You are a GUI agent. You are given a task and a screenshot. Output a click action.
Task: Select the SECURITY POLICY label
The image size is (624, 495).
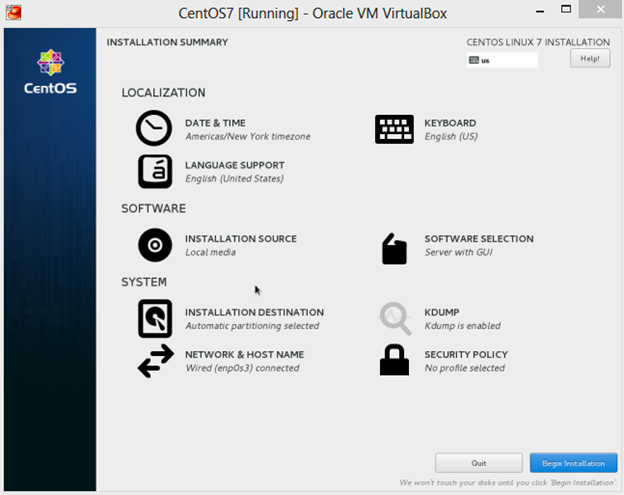(466, 355)
